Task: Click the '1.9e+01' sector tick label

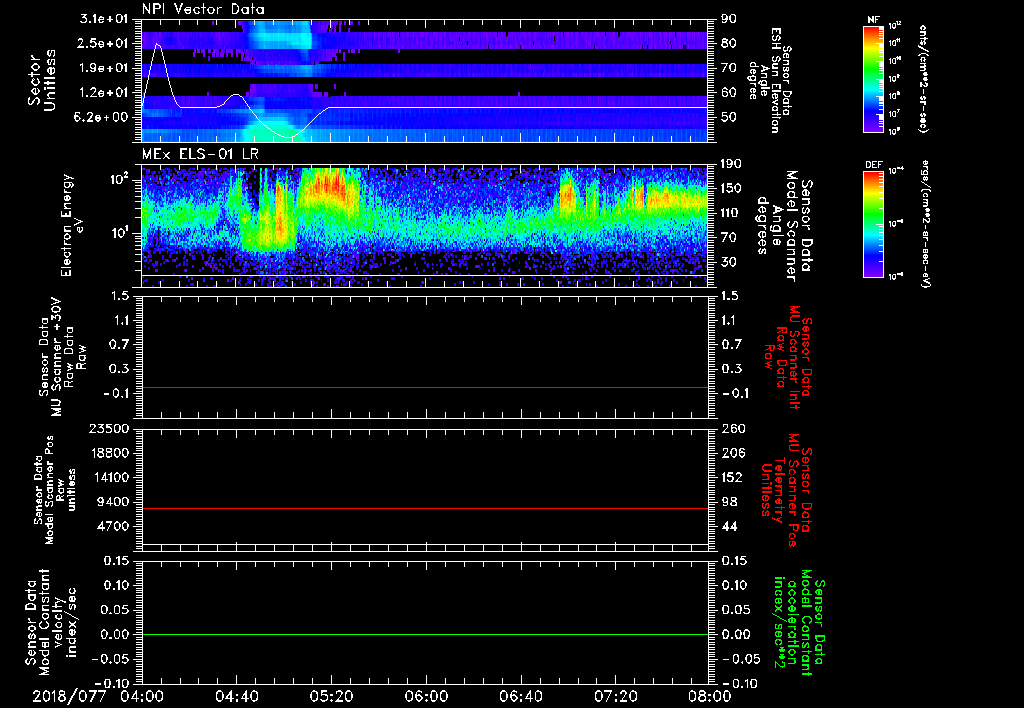Action: coord(103,68)
